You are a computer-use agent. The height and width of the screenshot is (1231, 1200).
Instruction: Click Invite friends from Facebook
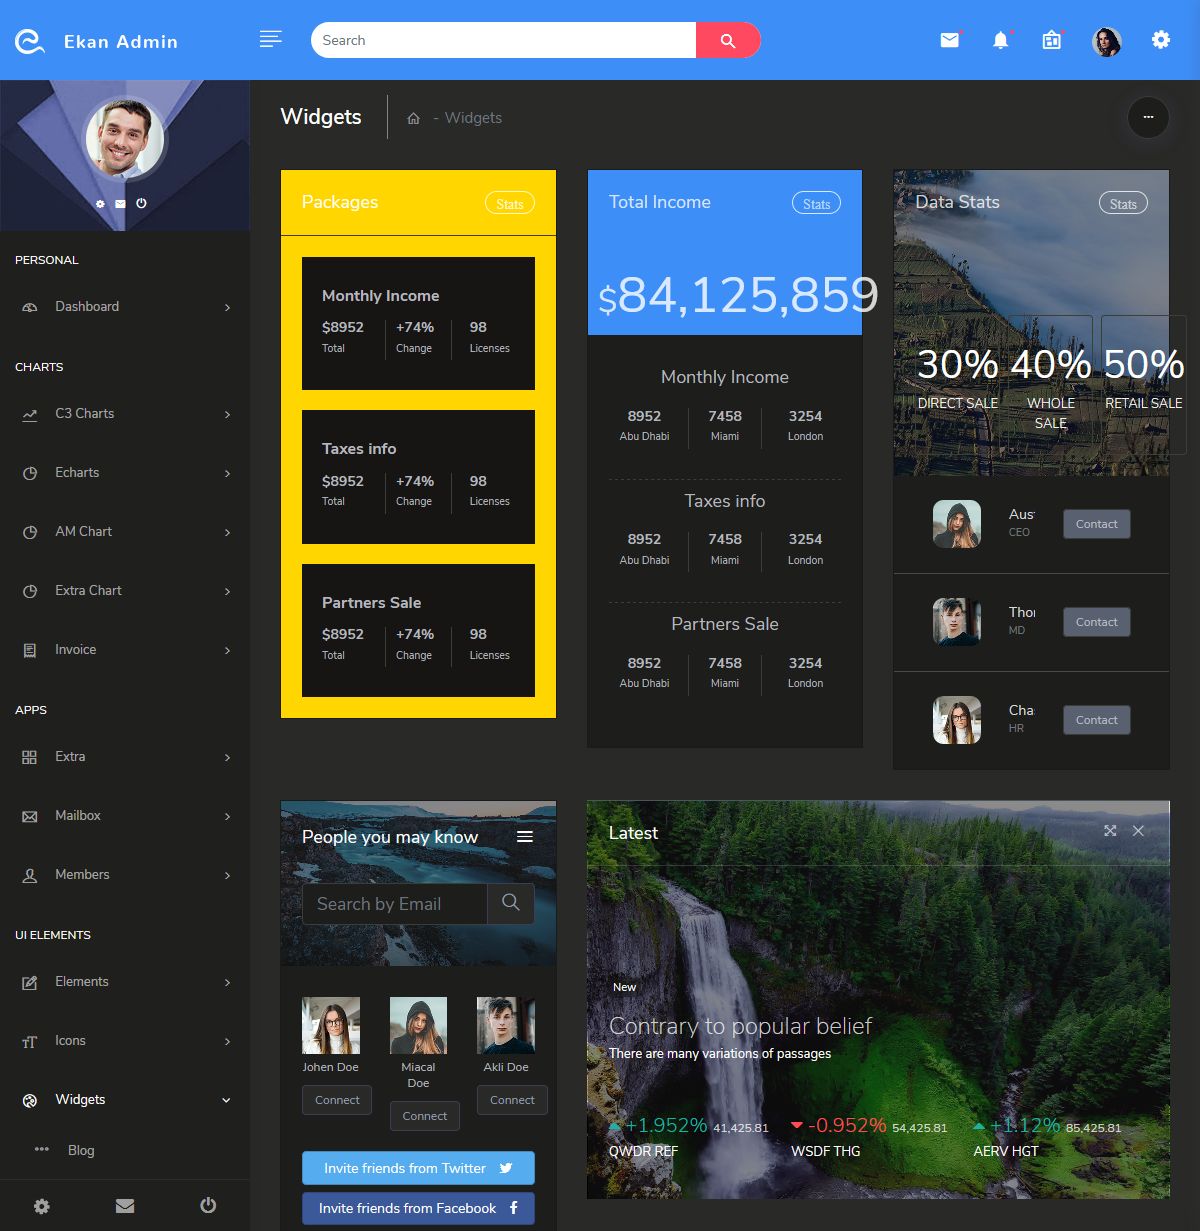point(418,1208)
